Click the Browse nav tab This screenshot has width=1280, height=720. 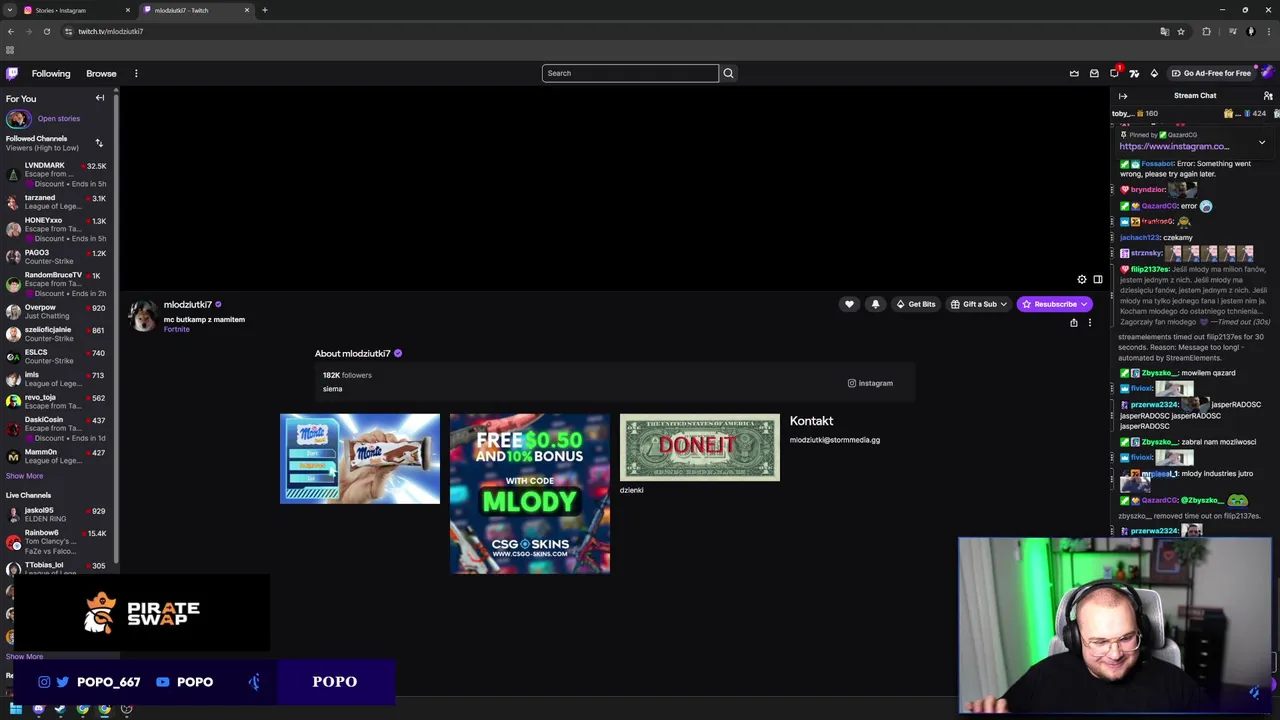(x=101, y=73)
